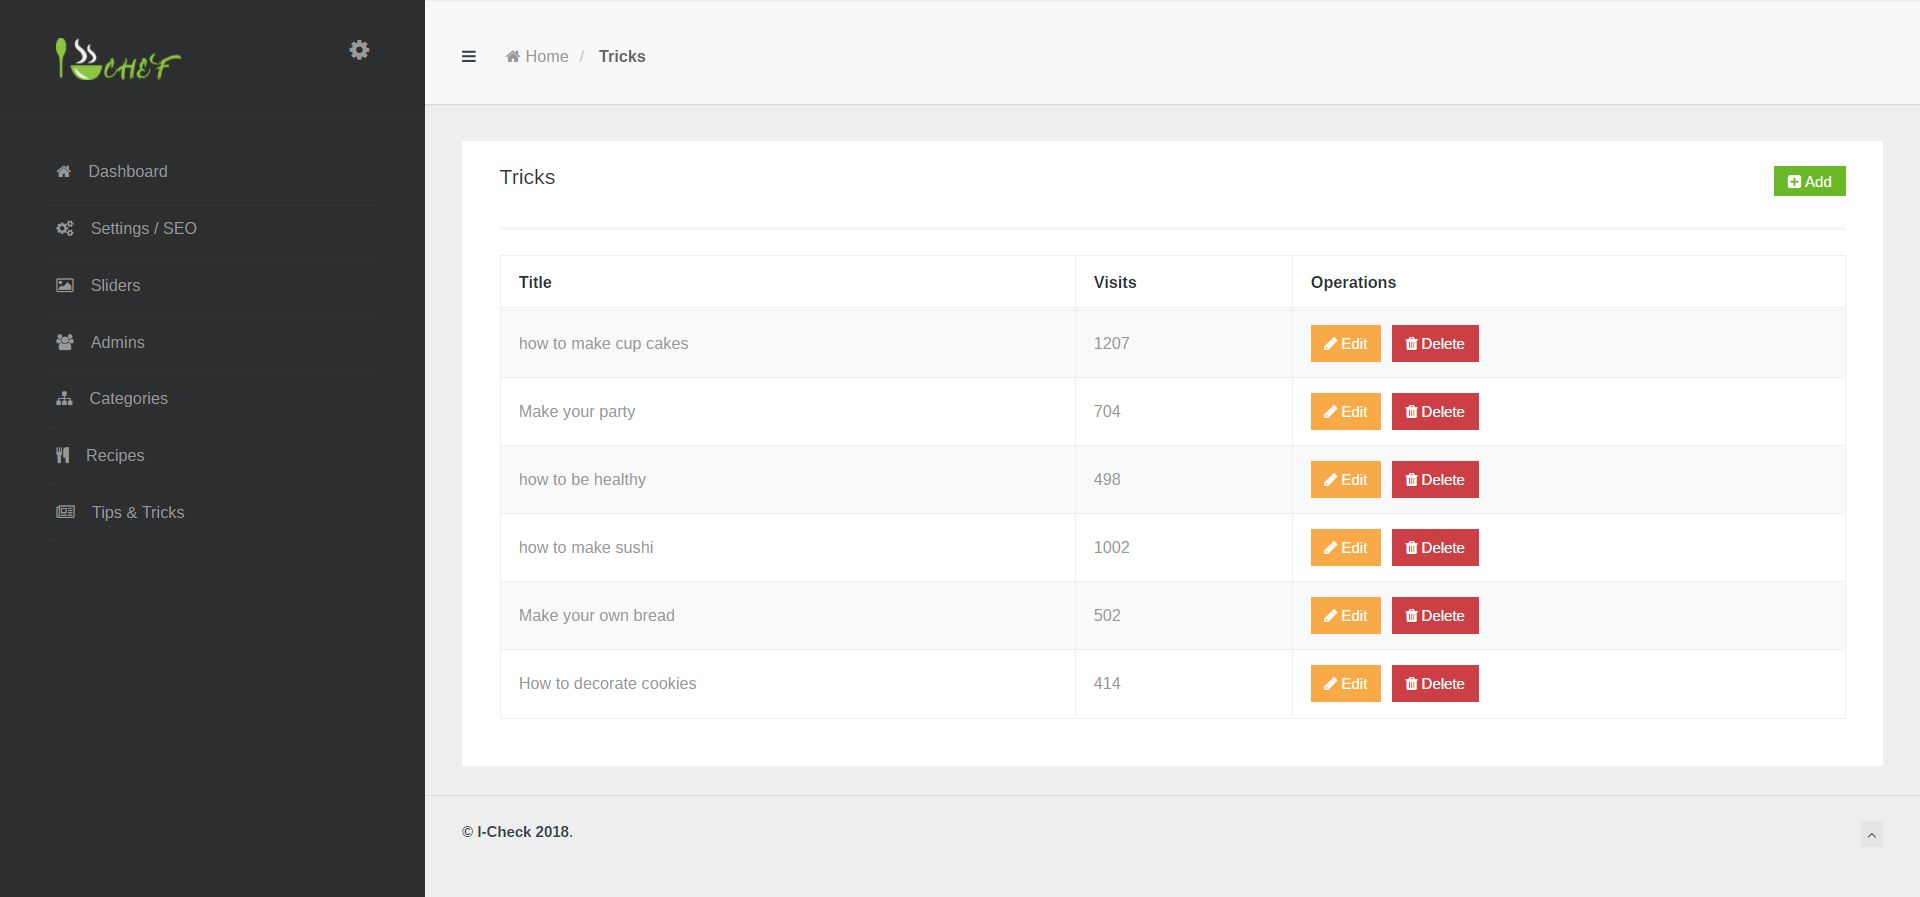Image resolution: width=1920 pixels, height=897 pixels.
Task: Toggle the hamburger sidebar menu icon
Action: point(468,57)
